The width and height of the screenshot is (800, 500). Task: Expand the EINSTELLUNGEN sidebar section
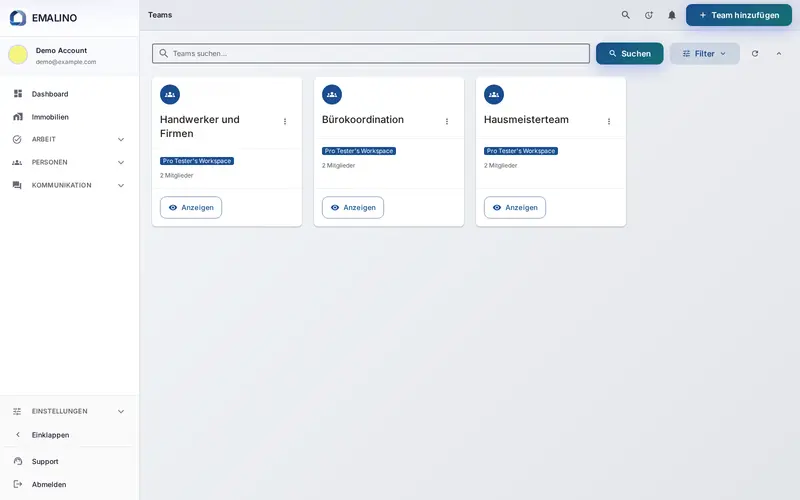pyautogui.click(x=69, y=411)
